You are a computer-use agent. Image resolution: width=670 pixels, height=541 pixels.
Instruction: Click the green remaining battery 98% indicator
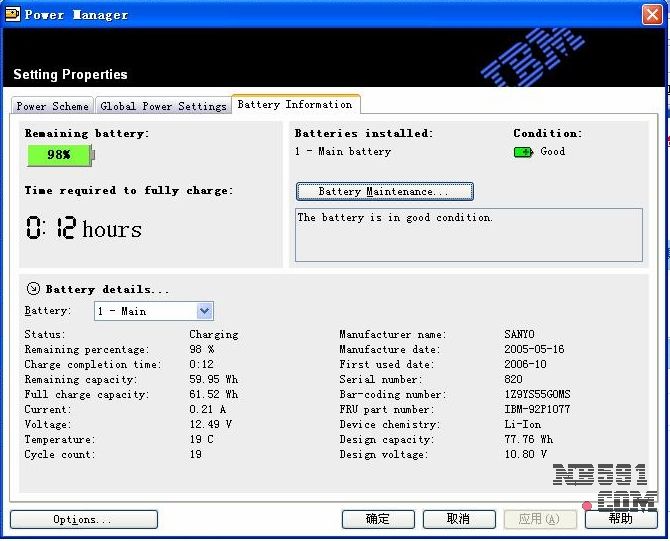[x=59, y=155]
